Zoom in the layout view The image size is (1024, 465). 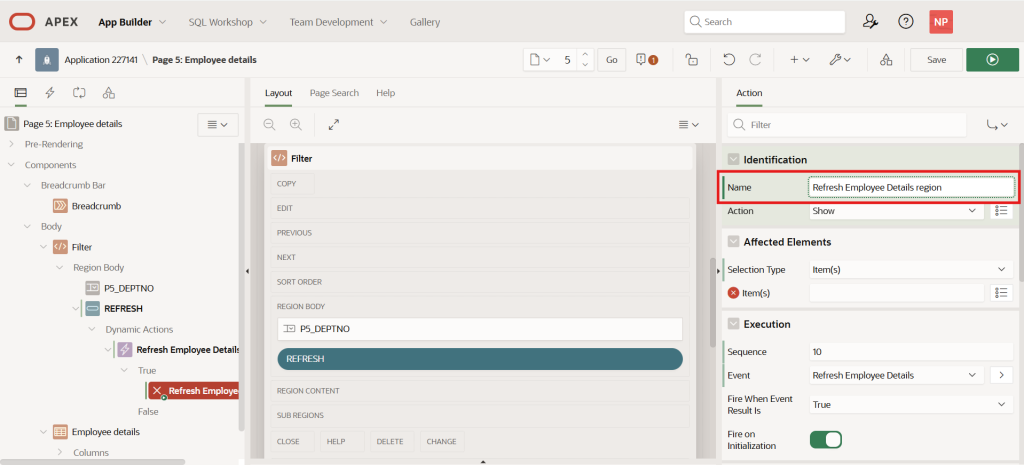pos(296,124)
